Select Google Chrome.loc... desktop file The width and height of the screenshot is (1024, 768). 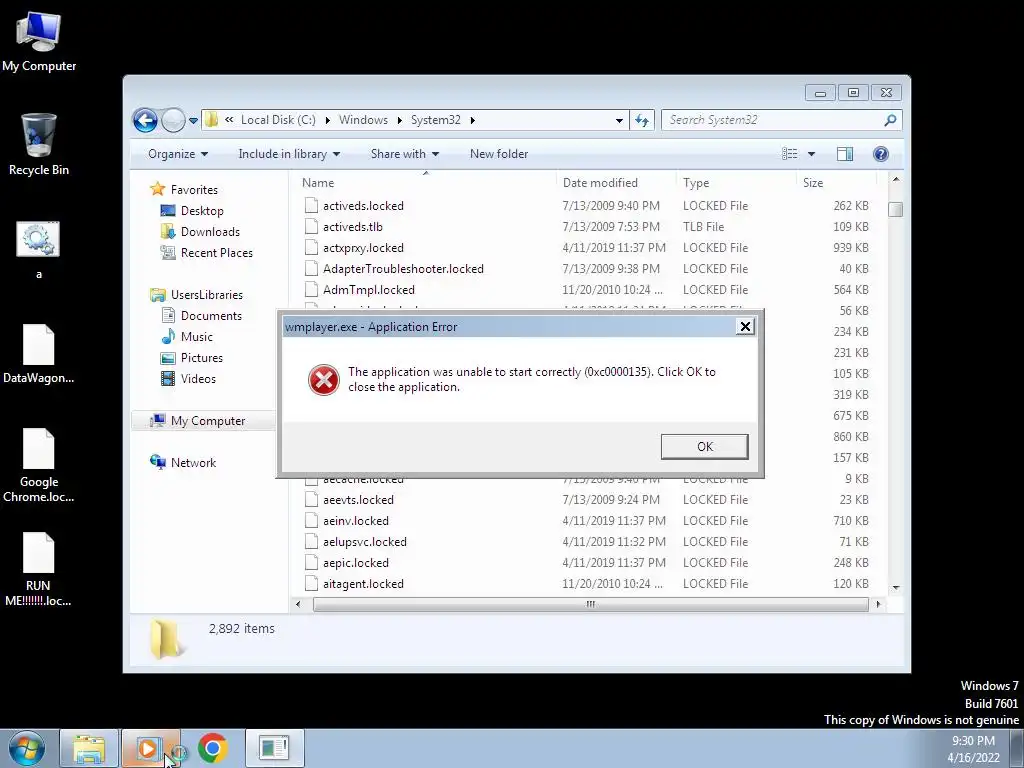click(x=39, y=466)
